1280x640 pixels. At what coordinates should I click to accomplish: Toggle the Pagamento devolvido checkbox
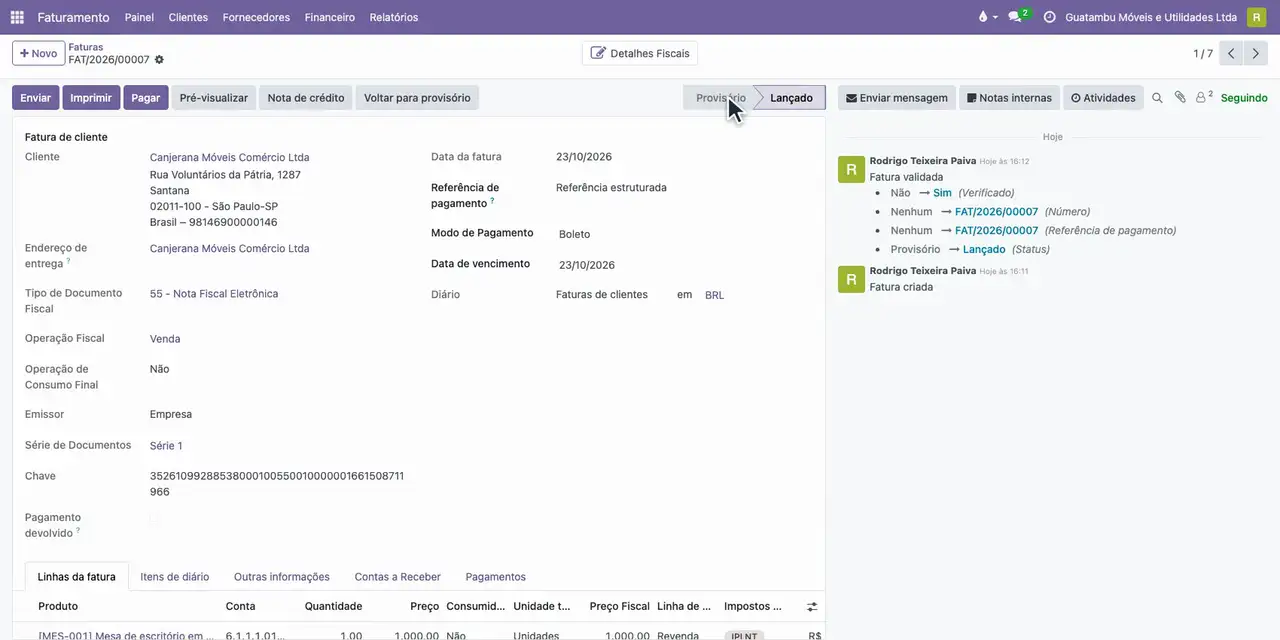tap(155, 518)
